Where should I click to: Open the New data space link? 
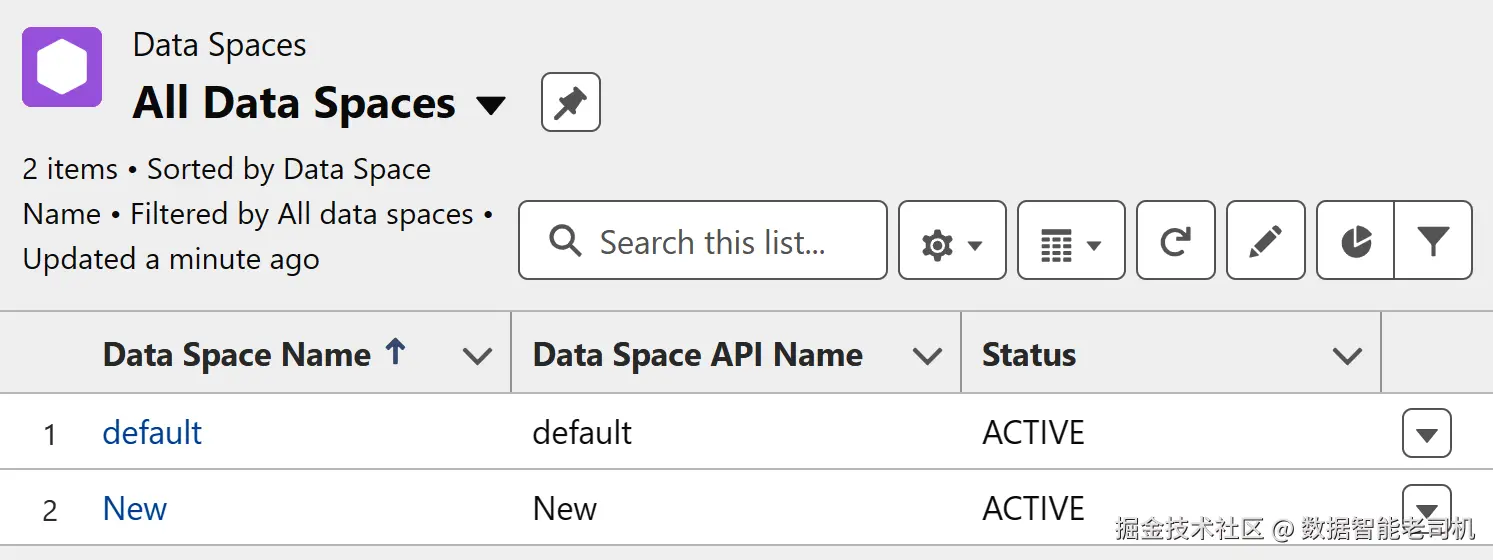pos(134,509)
